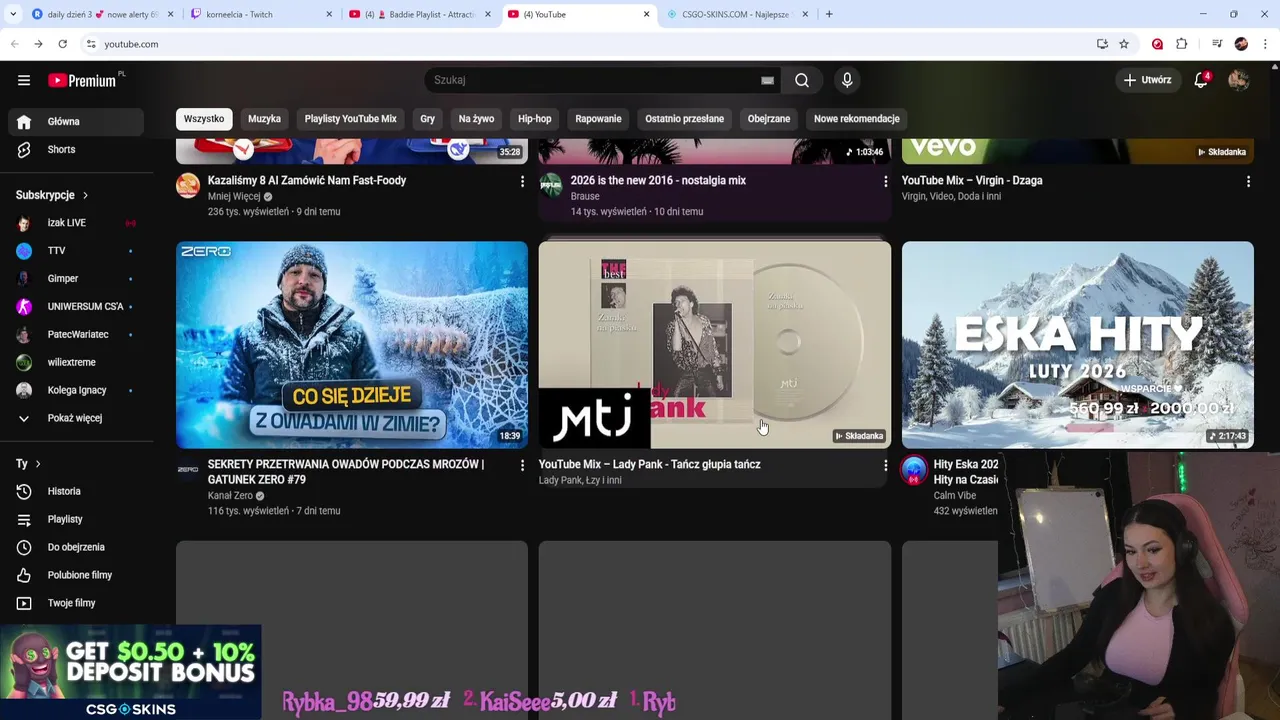Click the youtube.com address bar
This screenshot has width=1280, height=720.
[x=590, y=44]
